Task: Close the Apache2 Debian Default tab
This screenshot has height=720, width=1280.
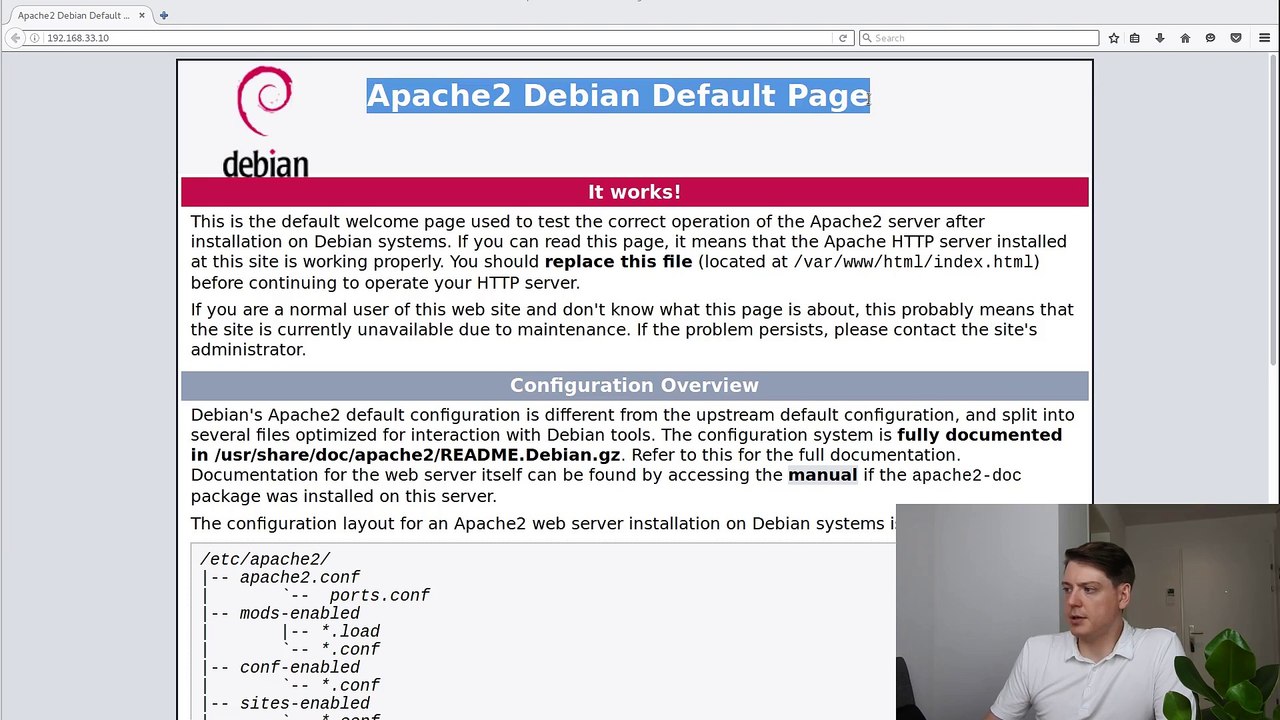Action: (x=141, y=15)
